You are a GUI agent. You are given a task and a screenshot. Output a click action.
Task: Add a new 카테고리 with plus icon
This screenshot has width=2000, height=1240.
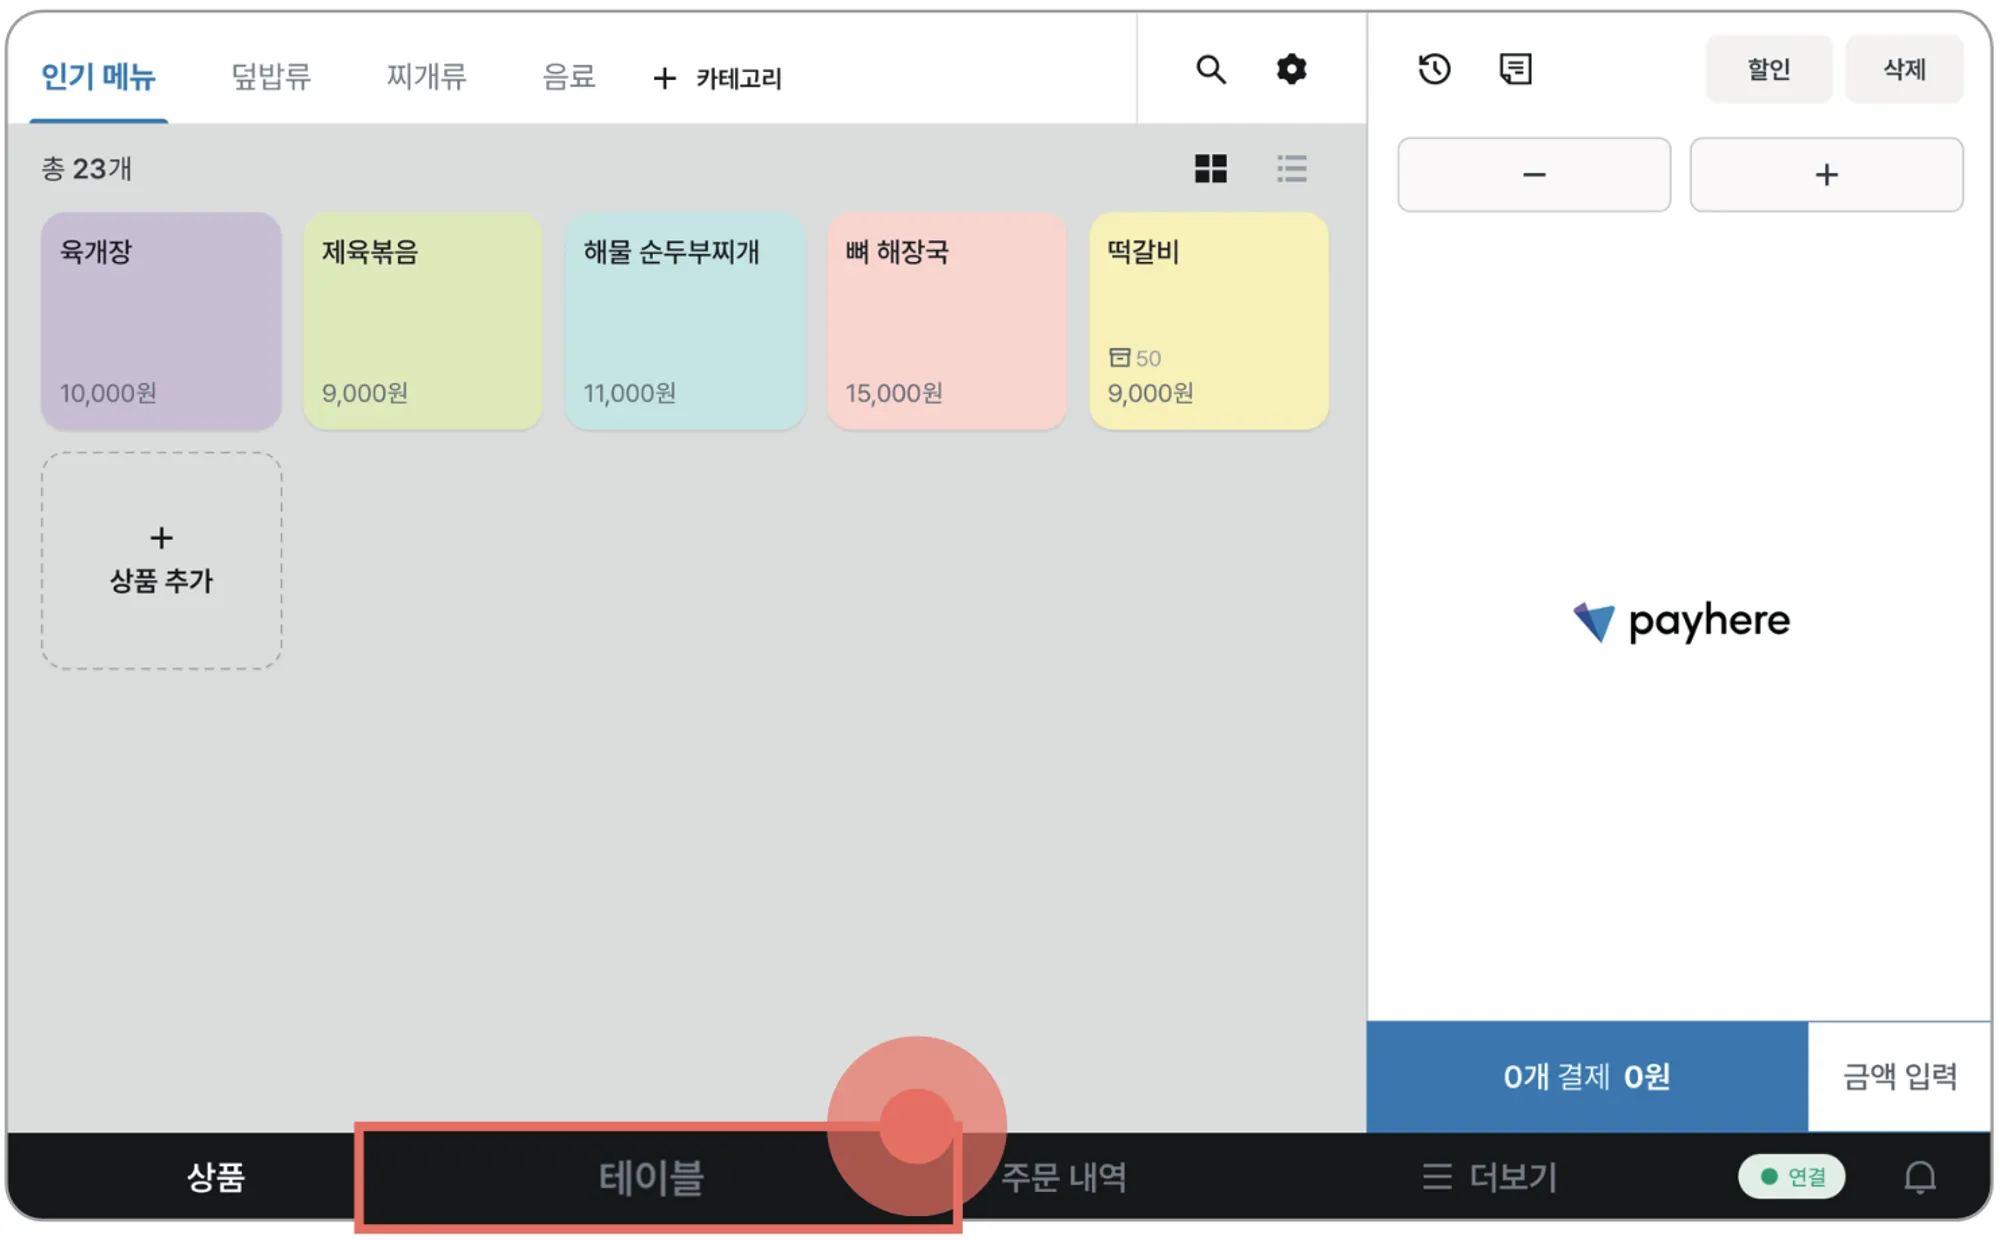717,78
